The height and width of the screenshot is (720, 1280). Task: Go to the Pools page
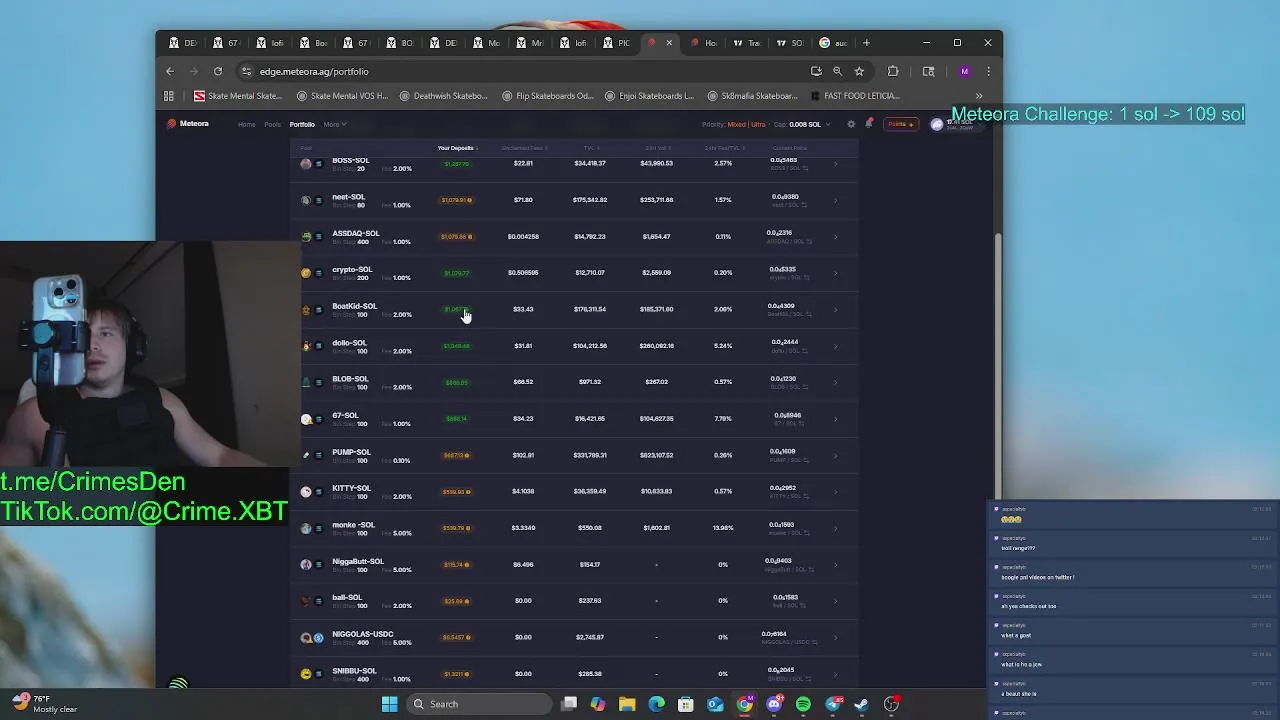[x=272, y=124]
